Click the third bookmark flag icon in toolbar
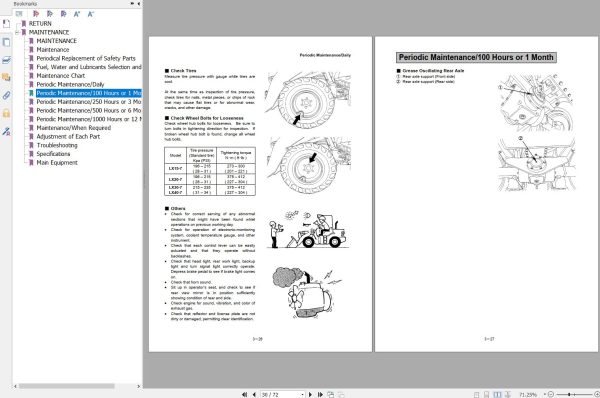 tap(64, 14)
